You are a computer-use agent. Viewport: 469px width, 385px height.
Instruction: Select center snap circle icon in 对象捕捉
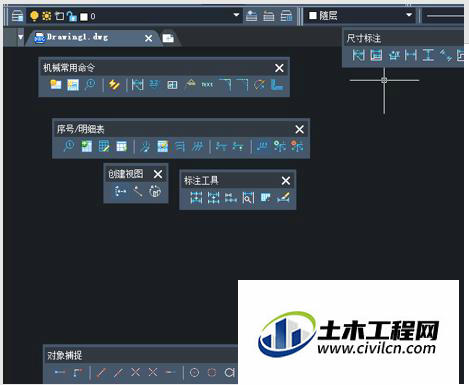tap(194, 372)
